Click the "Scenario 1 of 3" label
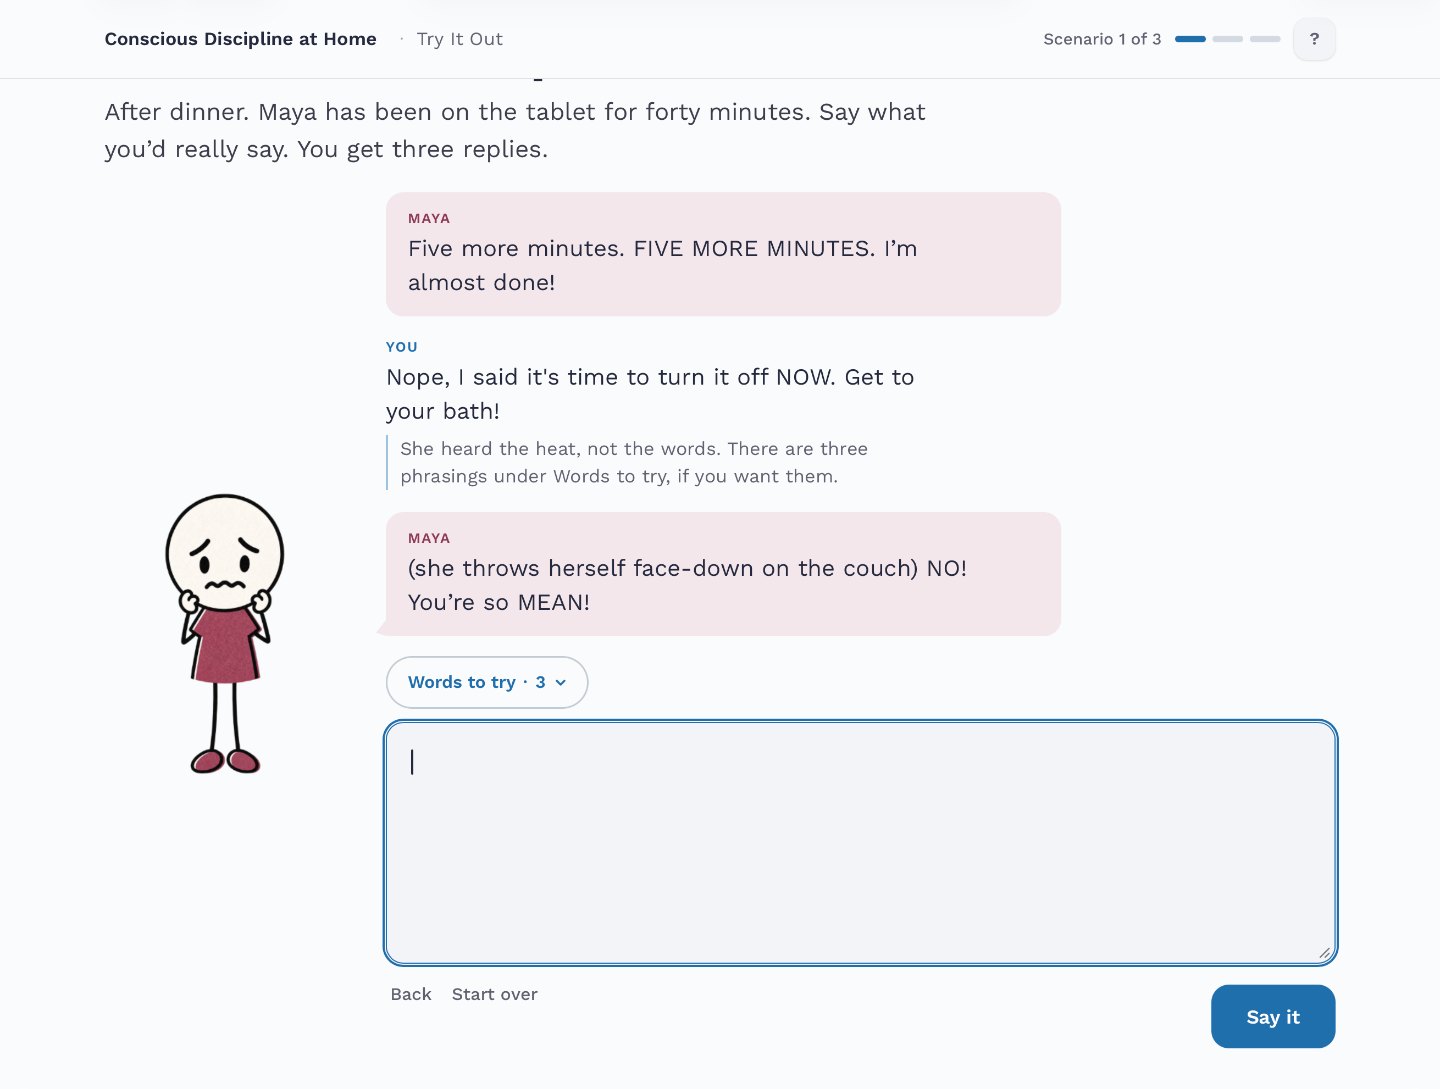 tap(1102, 39)
